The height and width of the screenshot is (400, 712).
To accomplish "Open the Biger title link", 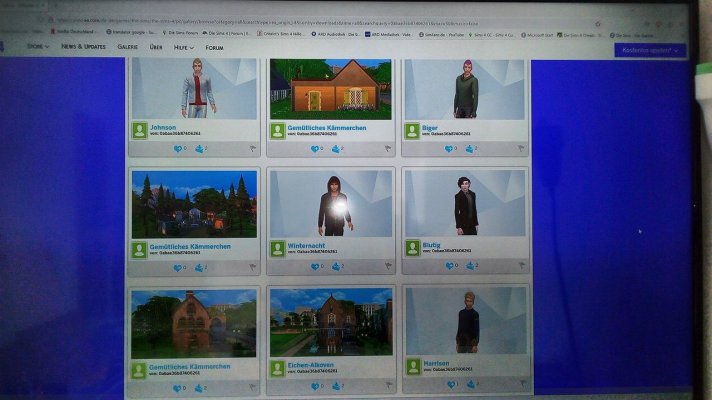I will click(430, 128).
